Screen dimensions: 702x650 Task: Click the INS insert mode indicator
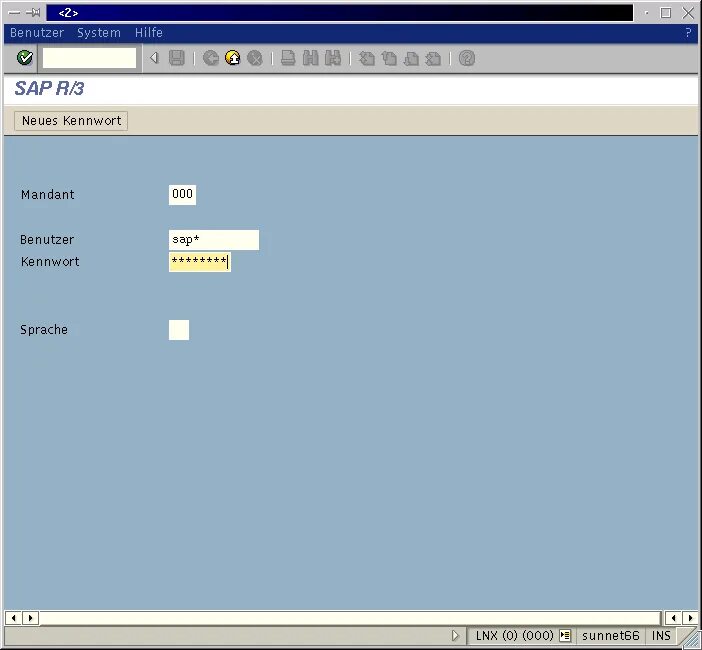tap(661, 636)
